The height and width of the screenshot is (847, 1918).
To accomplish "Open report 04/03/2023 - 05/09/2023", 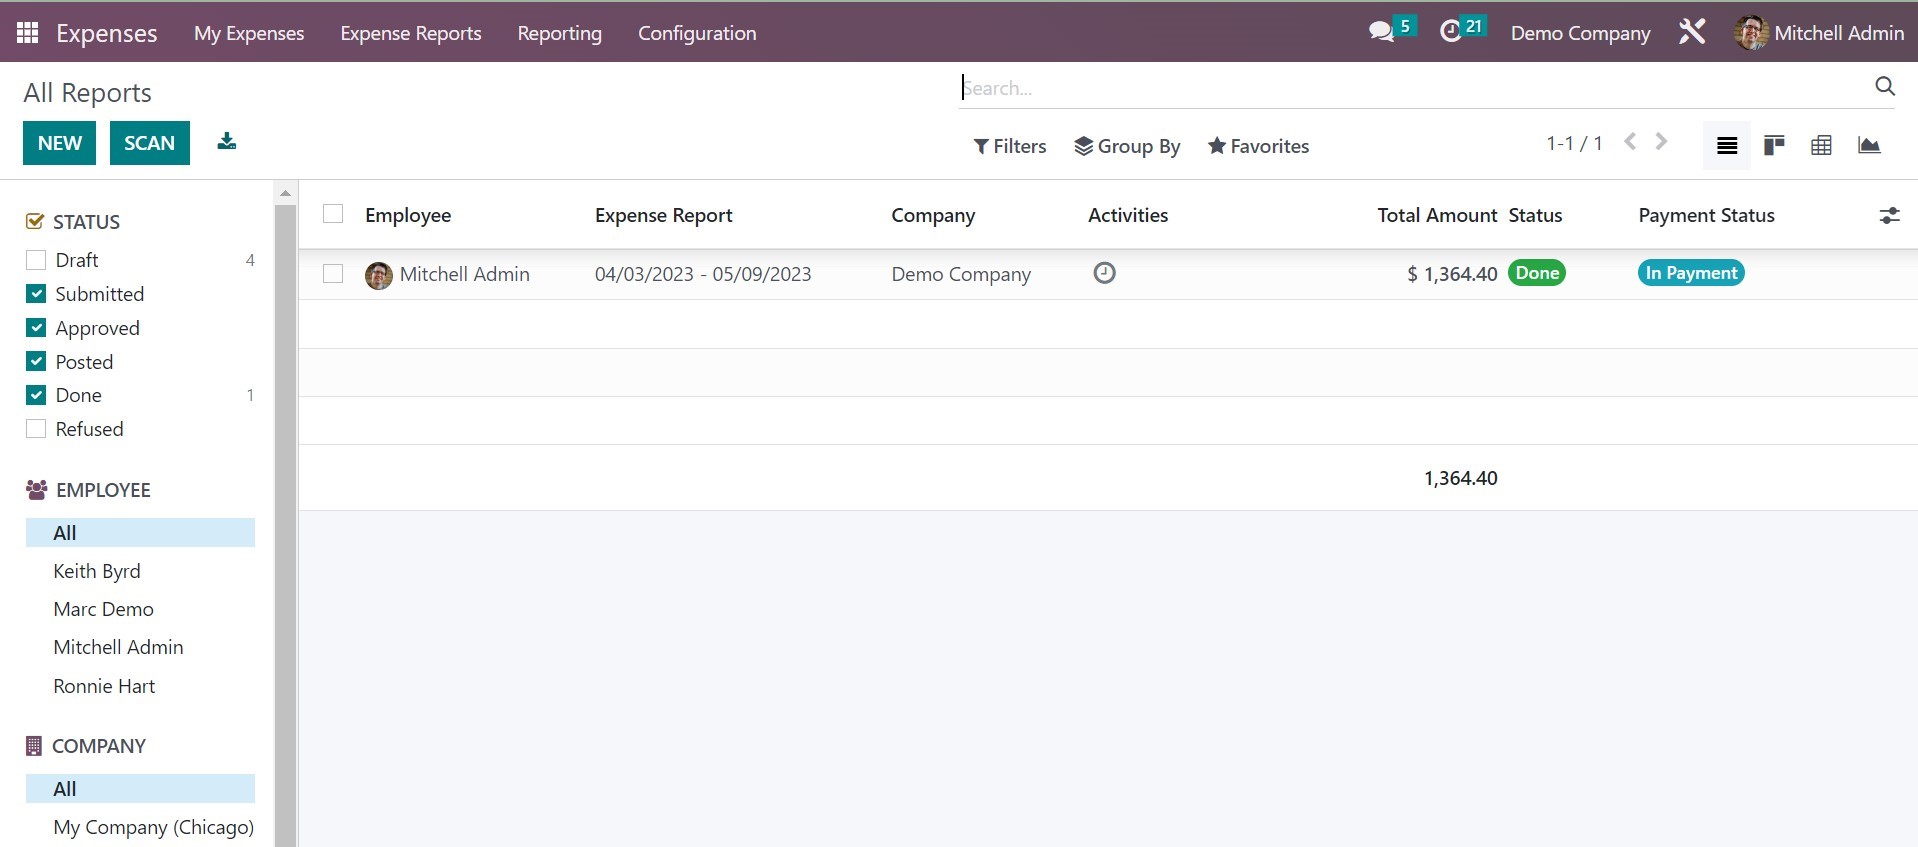I will click(703, 274).
